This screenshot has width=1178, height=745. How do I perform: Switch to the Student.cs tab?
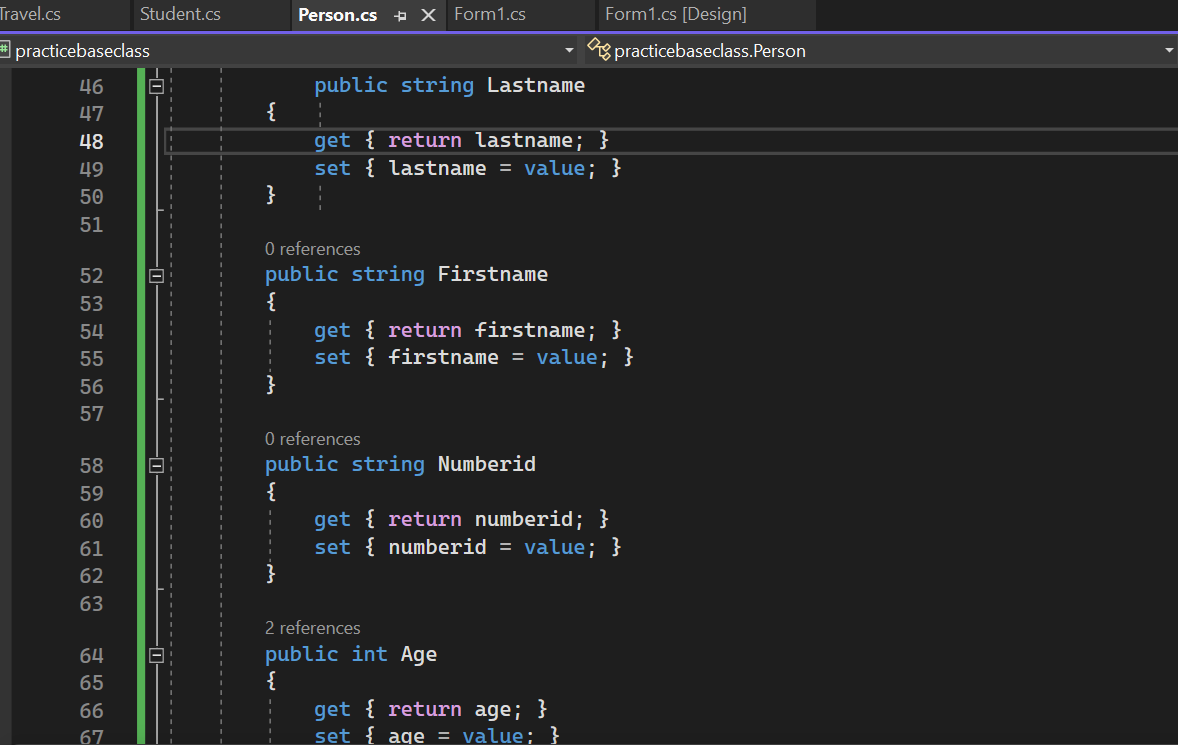click(x=180, y=15)
